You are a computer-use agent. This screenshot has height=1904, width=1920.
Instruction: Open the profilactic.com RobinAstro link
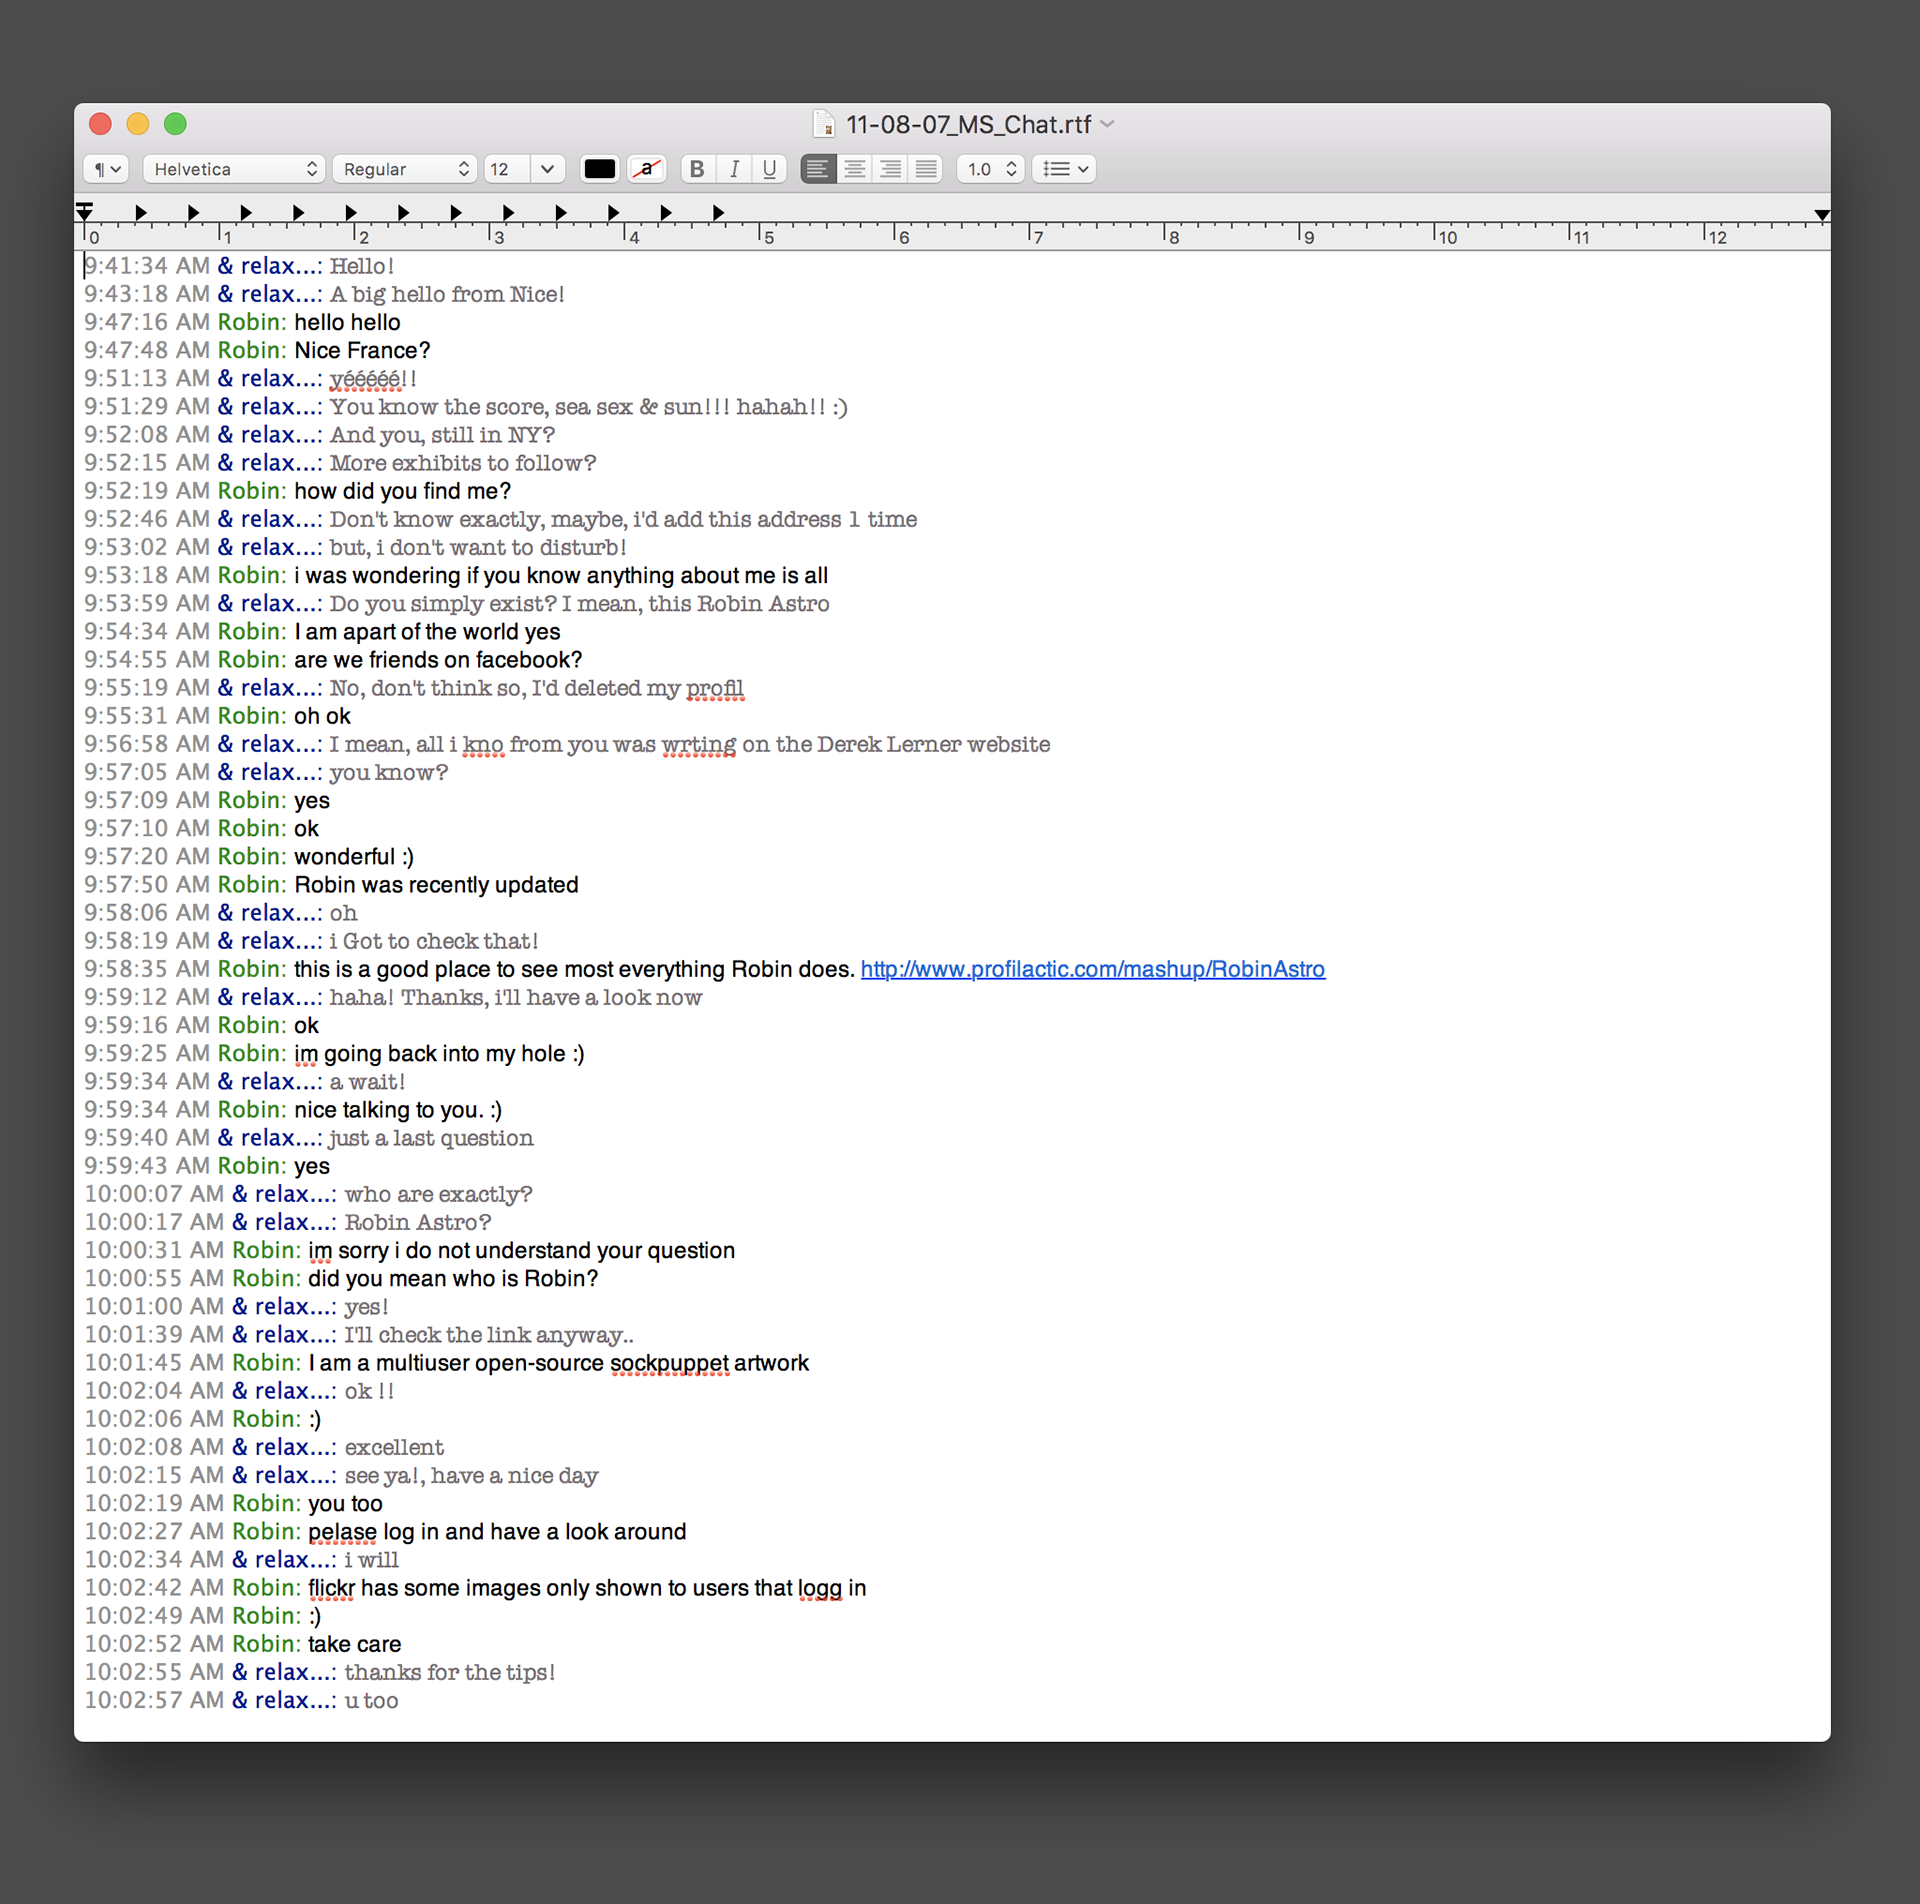pyautogui.click(x=1093, y=969)
